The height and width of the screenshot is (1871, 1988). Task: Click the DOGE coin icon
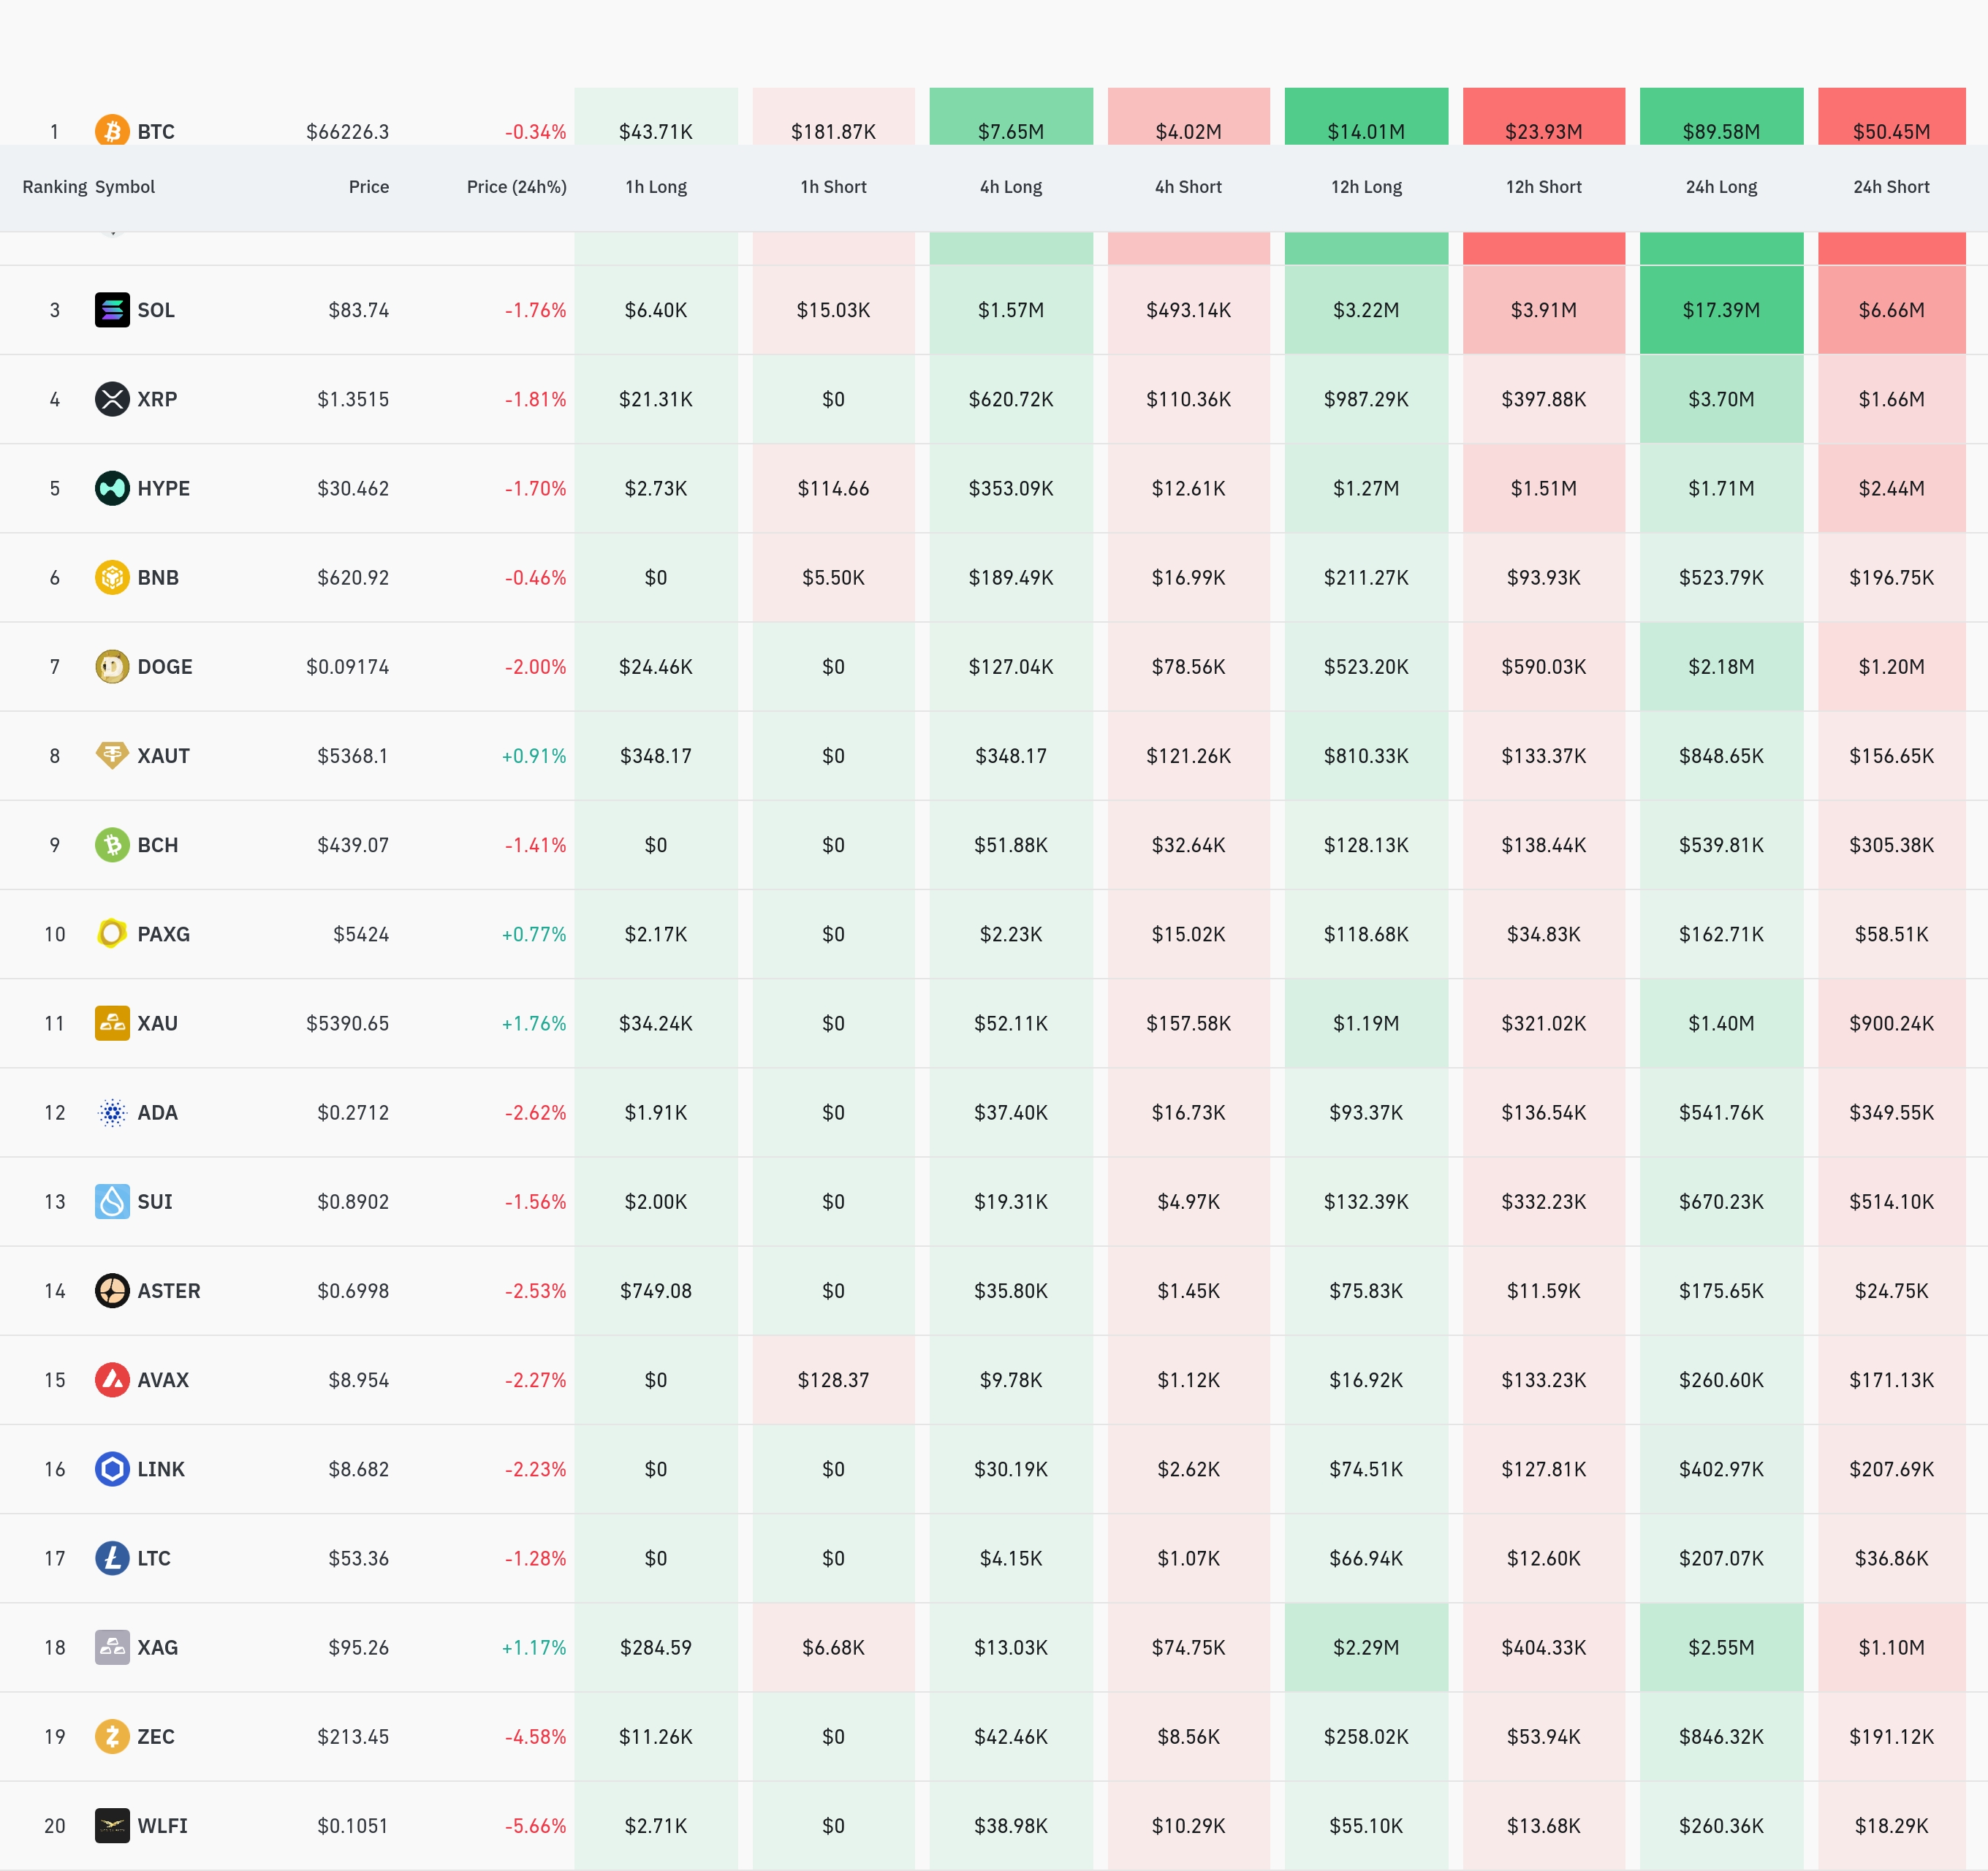(112, 666)
